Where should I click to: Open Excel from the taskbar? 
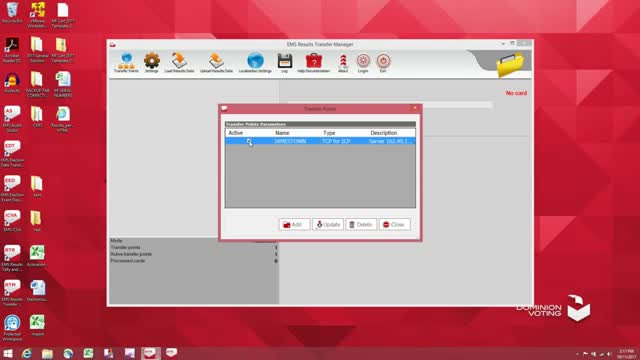(89, 353)
